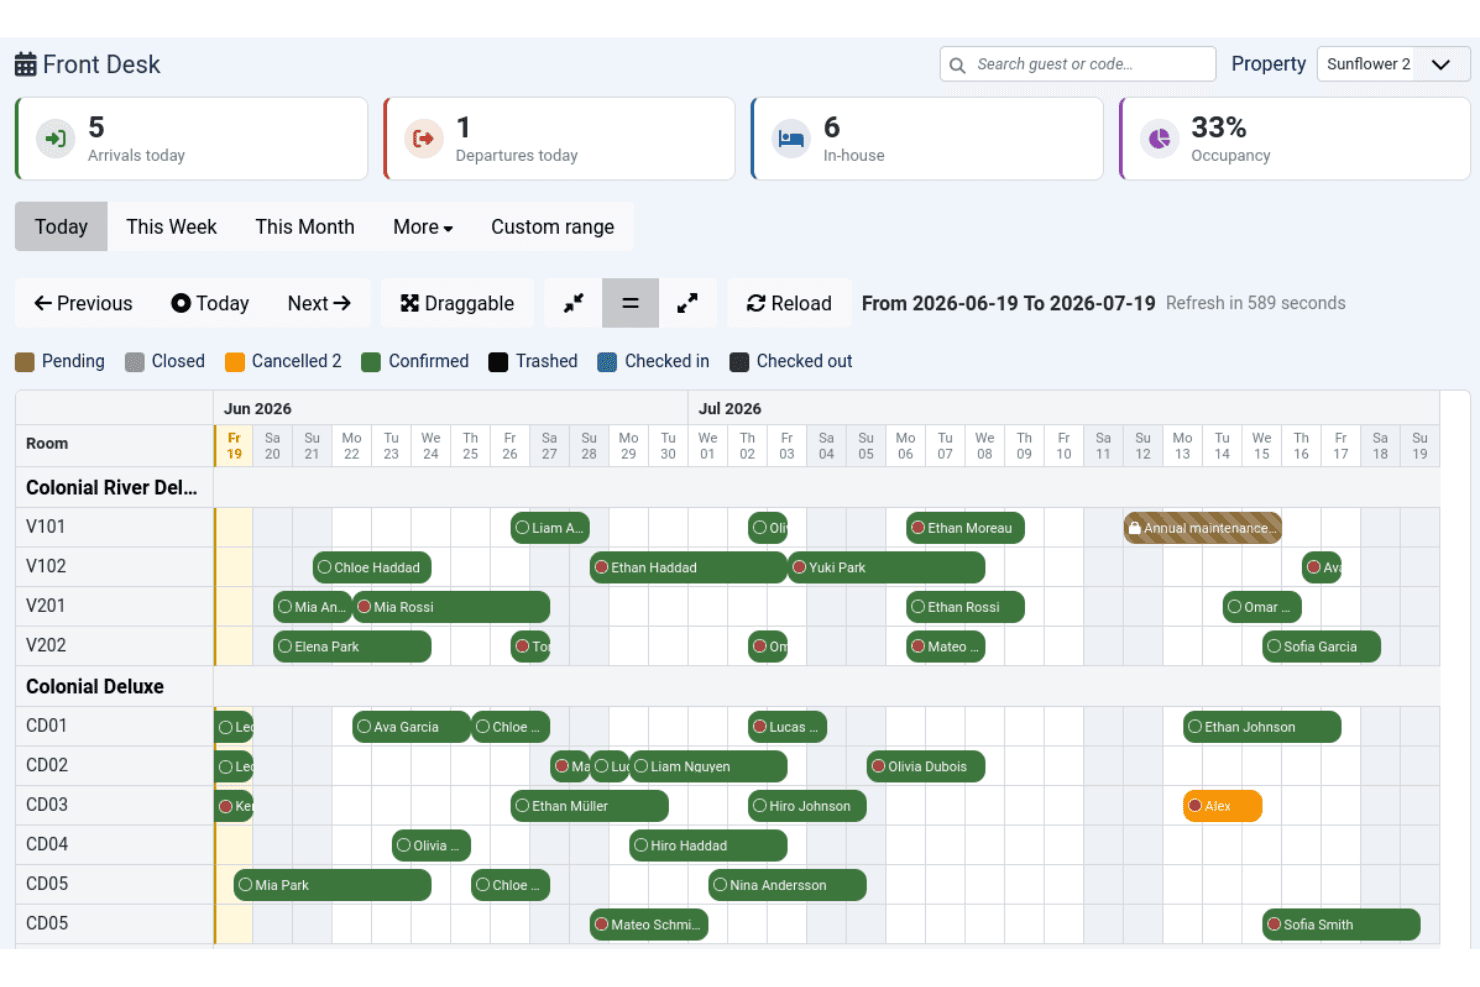Click the Confirmed legend color swatch
This screenshot has height=987, width=1480.
tap(371, 362)
